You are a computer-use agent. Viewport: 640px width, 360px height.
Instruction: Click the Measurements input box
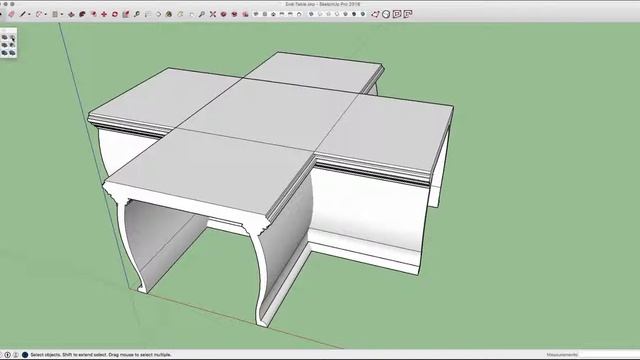click(609, 355)
